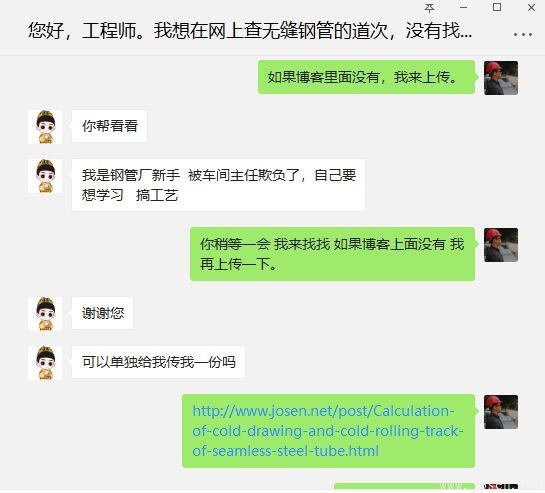This screenshot has height=493, width=545.
Task: Maximize the chat window
Action: point(497,7)
